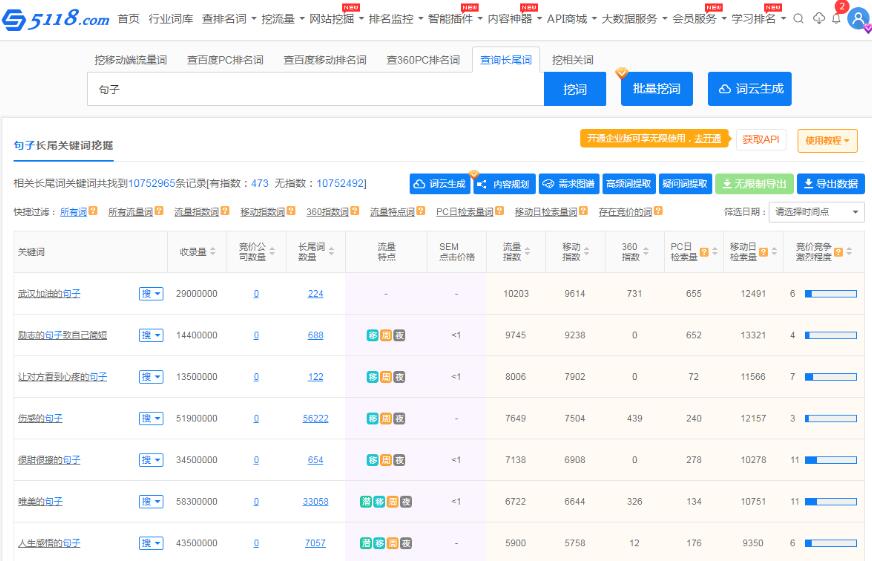Apply the 所有流量词 quick filter
The width and height of the screenshot is (872, 561).
(x=130, y=212)
